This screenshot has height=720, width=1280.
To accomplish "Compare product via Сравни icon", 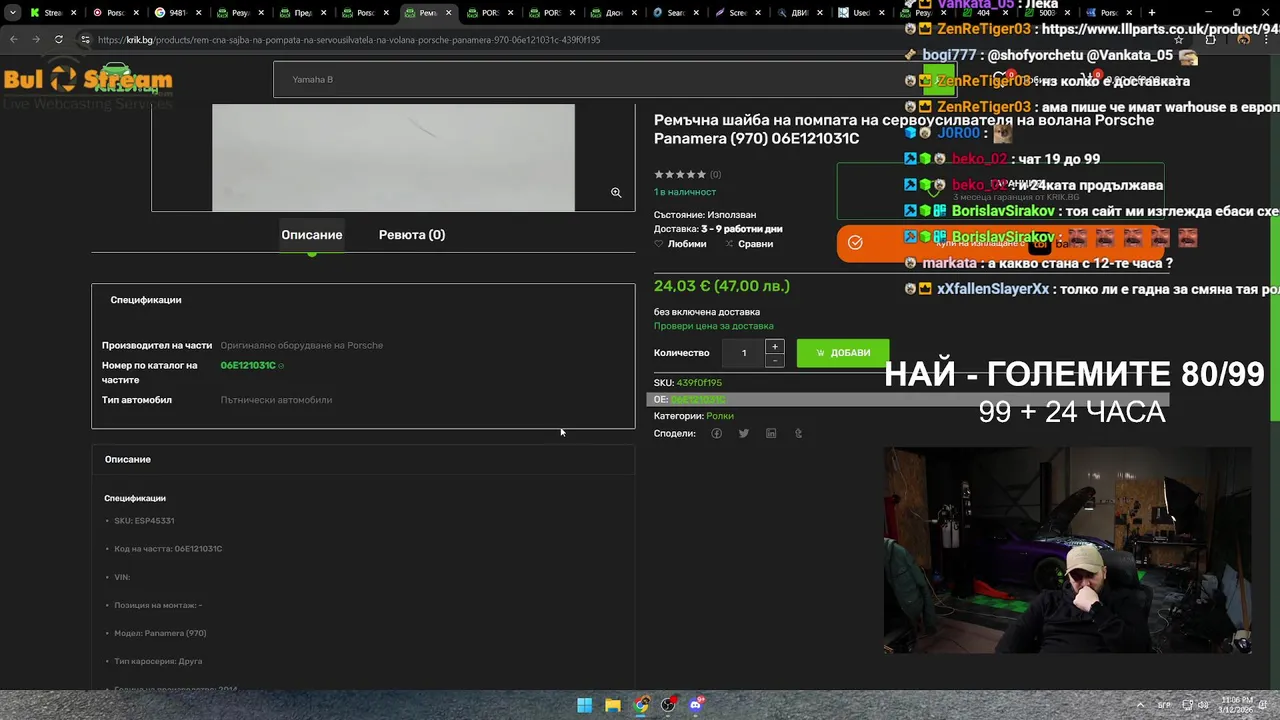I will (x=749, y=244).
